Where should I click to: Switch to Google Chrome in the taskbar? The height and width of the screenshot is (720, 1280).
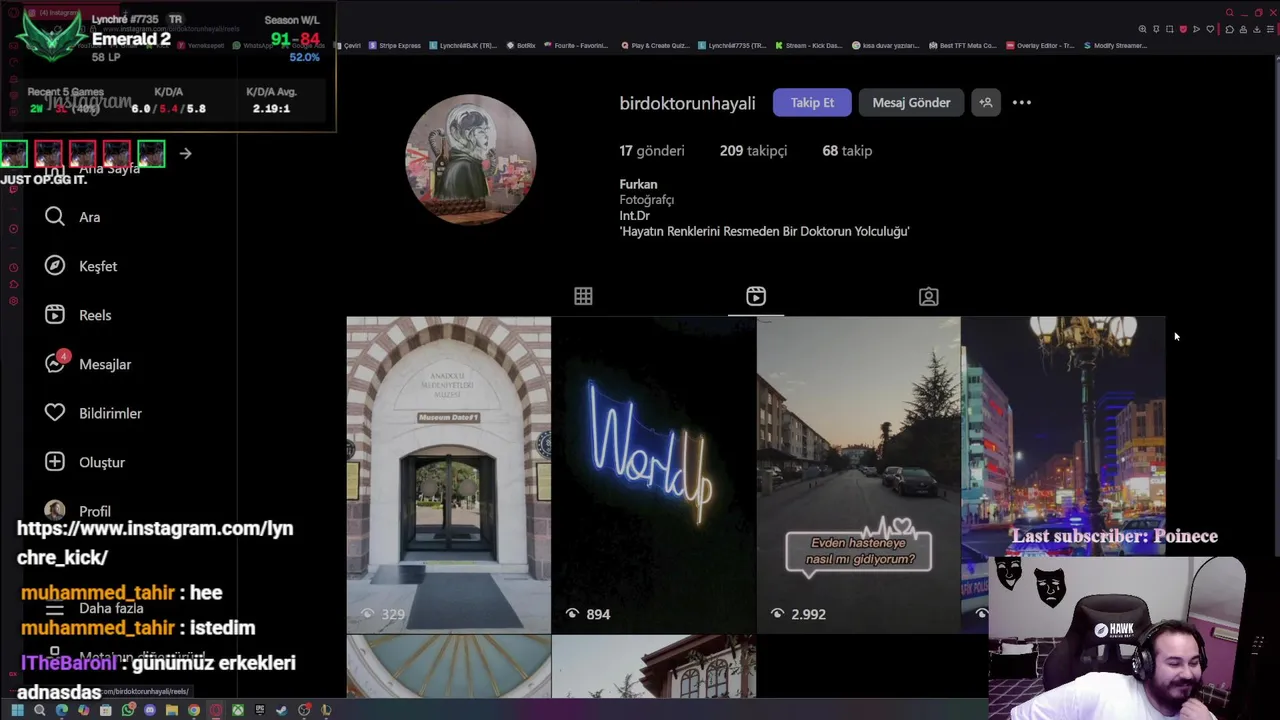pyautogui.click(x=194, y=710)
